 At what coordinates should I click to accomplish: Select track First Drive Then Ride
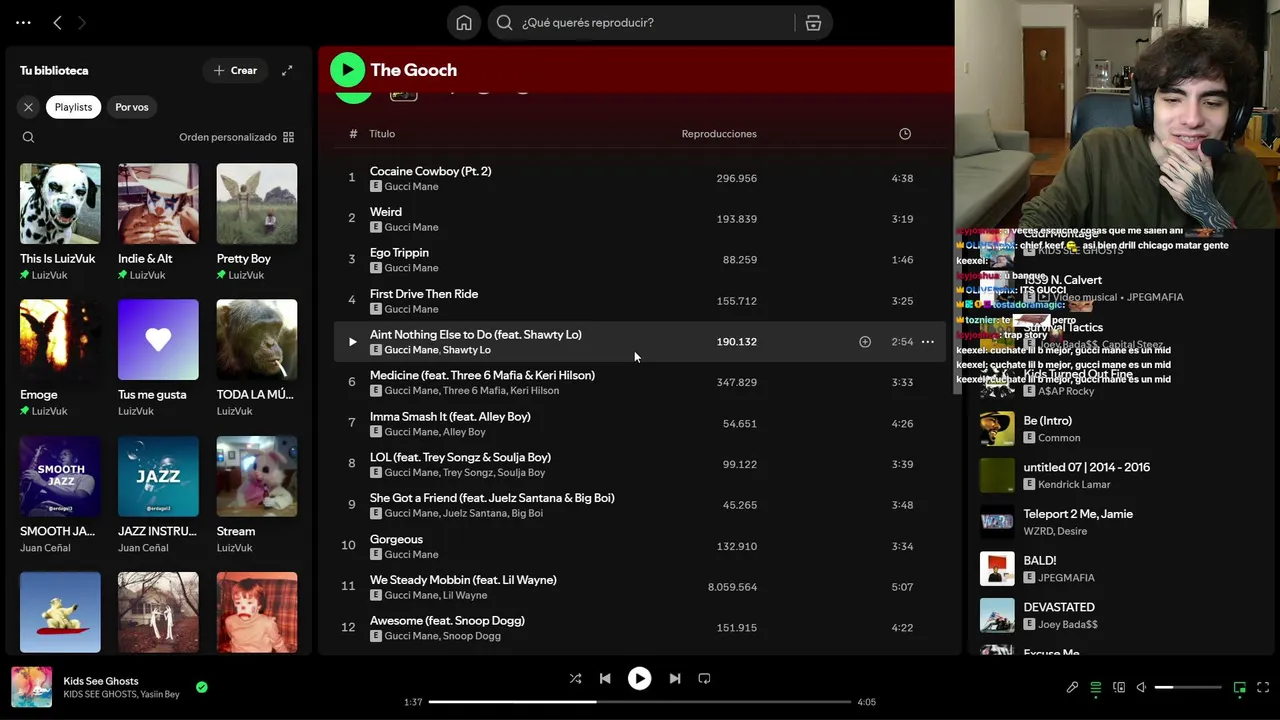coord(639,301)
